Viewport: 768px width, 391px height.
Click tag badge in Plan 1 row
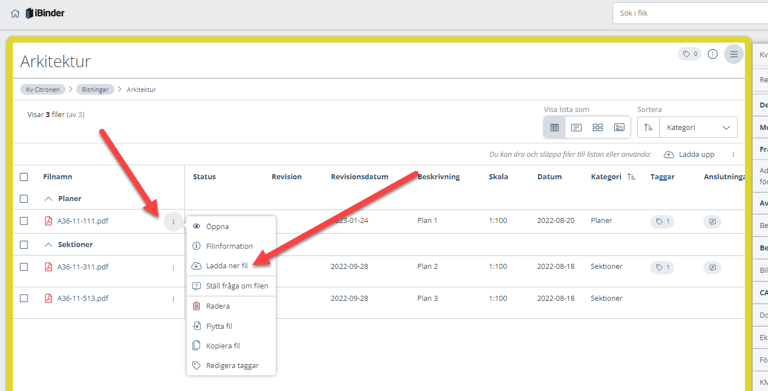(662, 222)
